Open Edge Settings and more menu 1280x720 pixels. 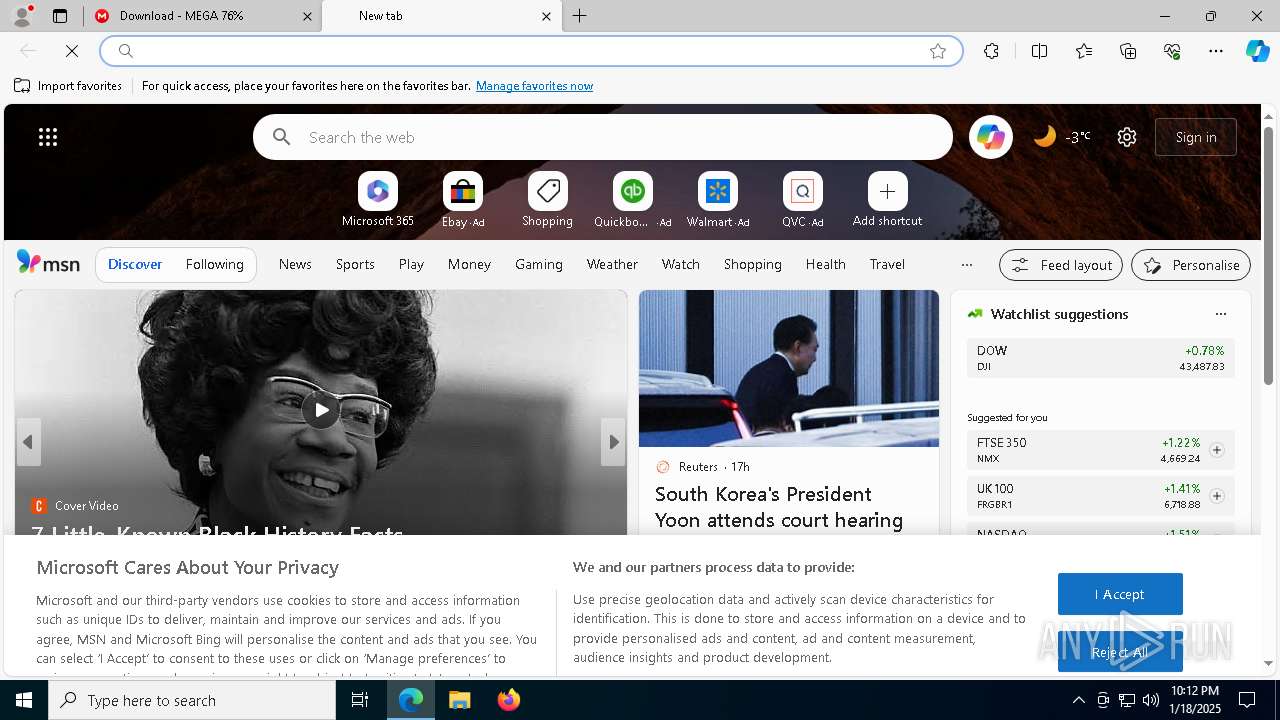click(x=1216, y=51)
